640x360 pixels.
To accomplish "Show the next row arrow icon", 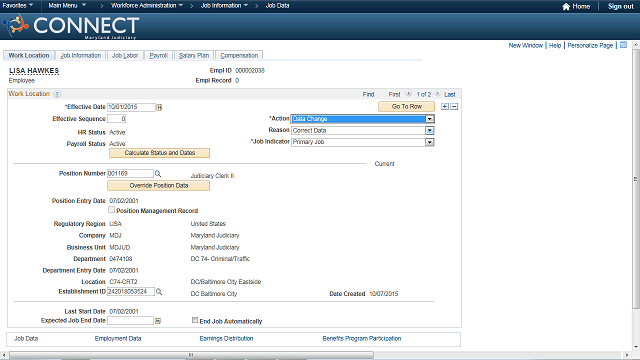I will point(438,94).
